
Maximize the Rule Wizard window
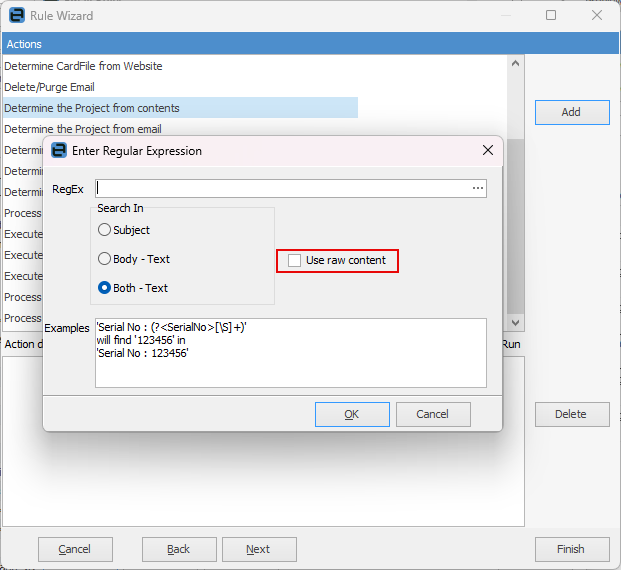click(x=551, y=15)
